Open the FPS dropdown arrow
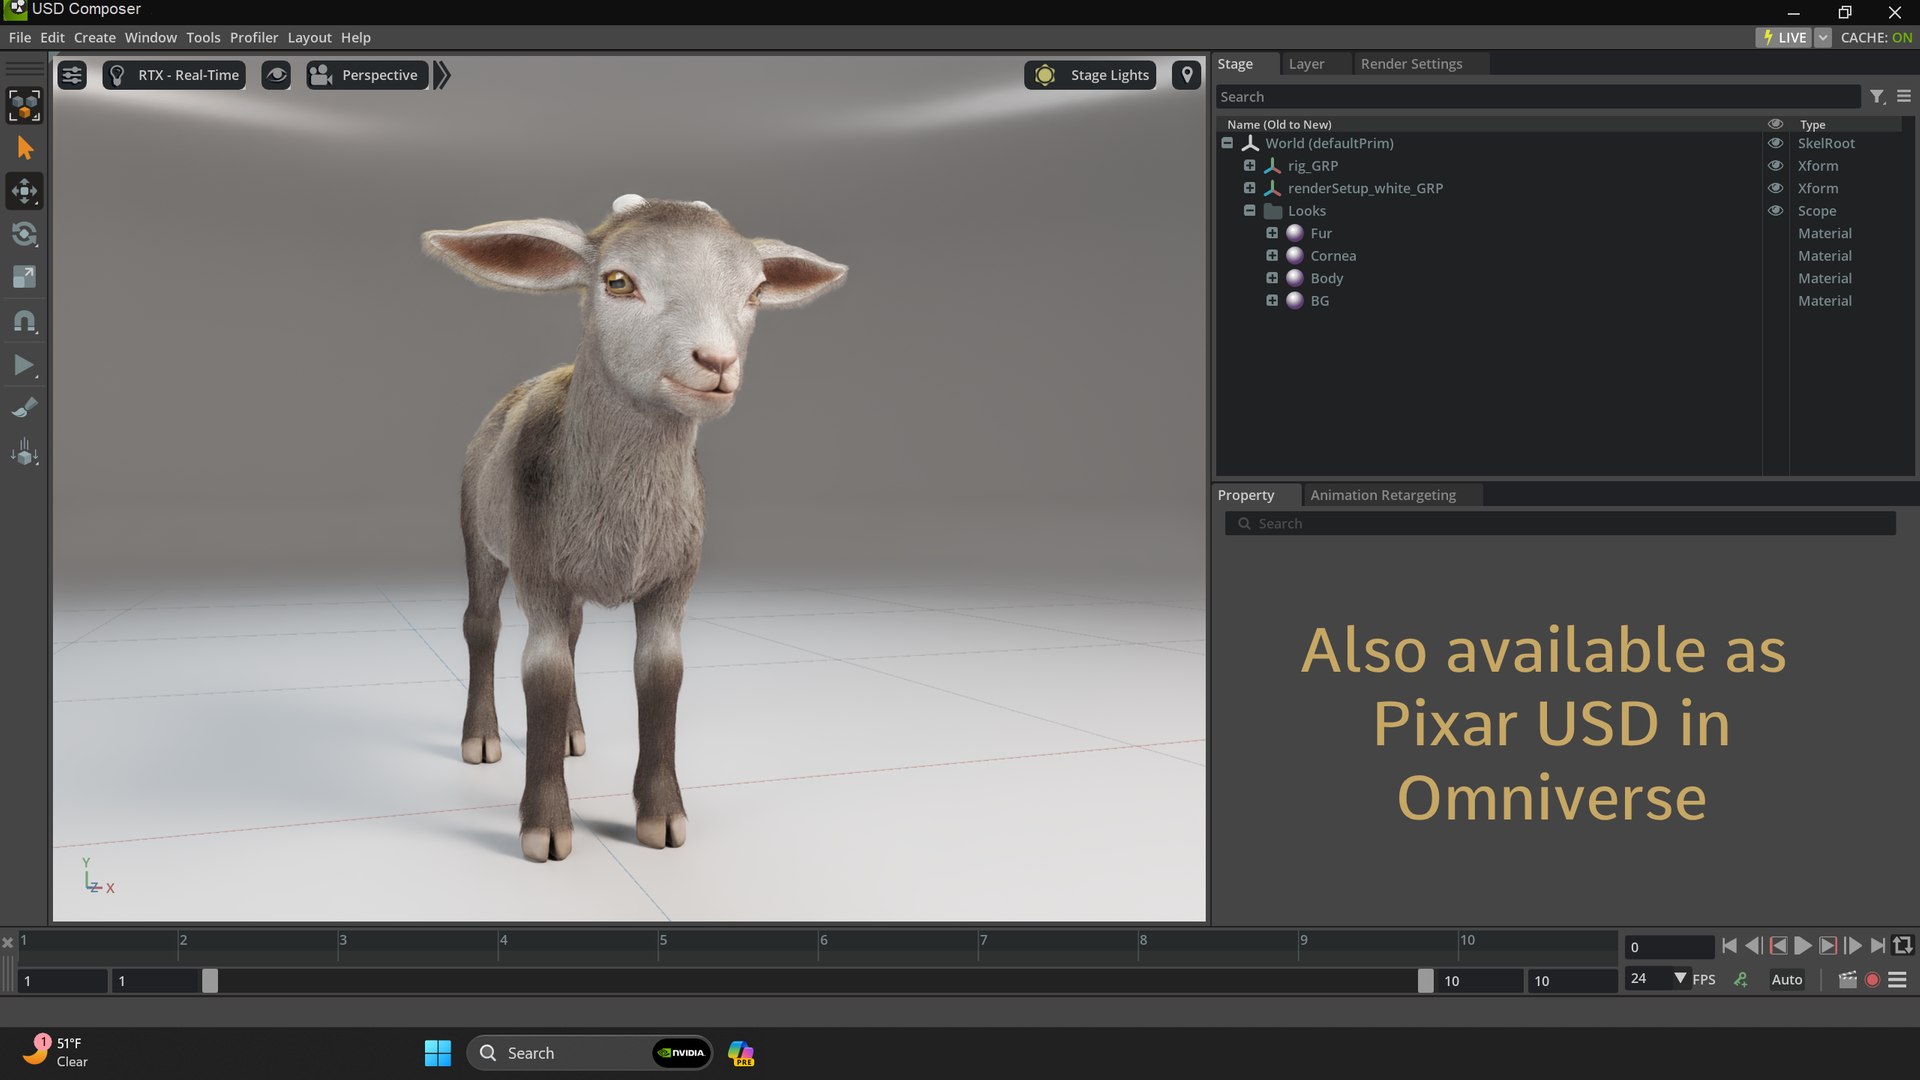The height and width of the screenshot is (1080, 1920). [1680, 979]
